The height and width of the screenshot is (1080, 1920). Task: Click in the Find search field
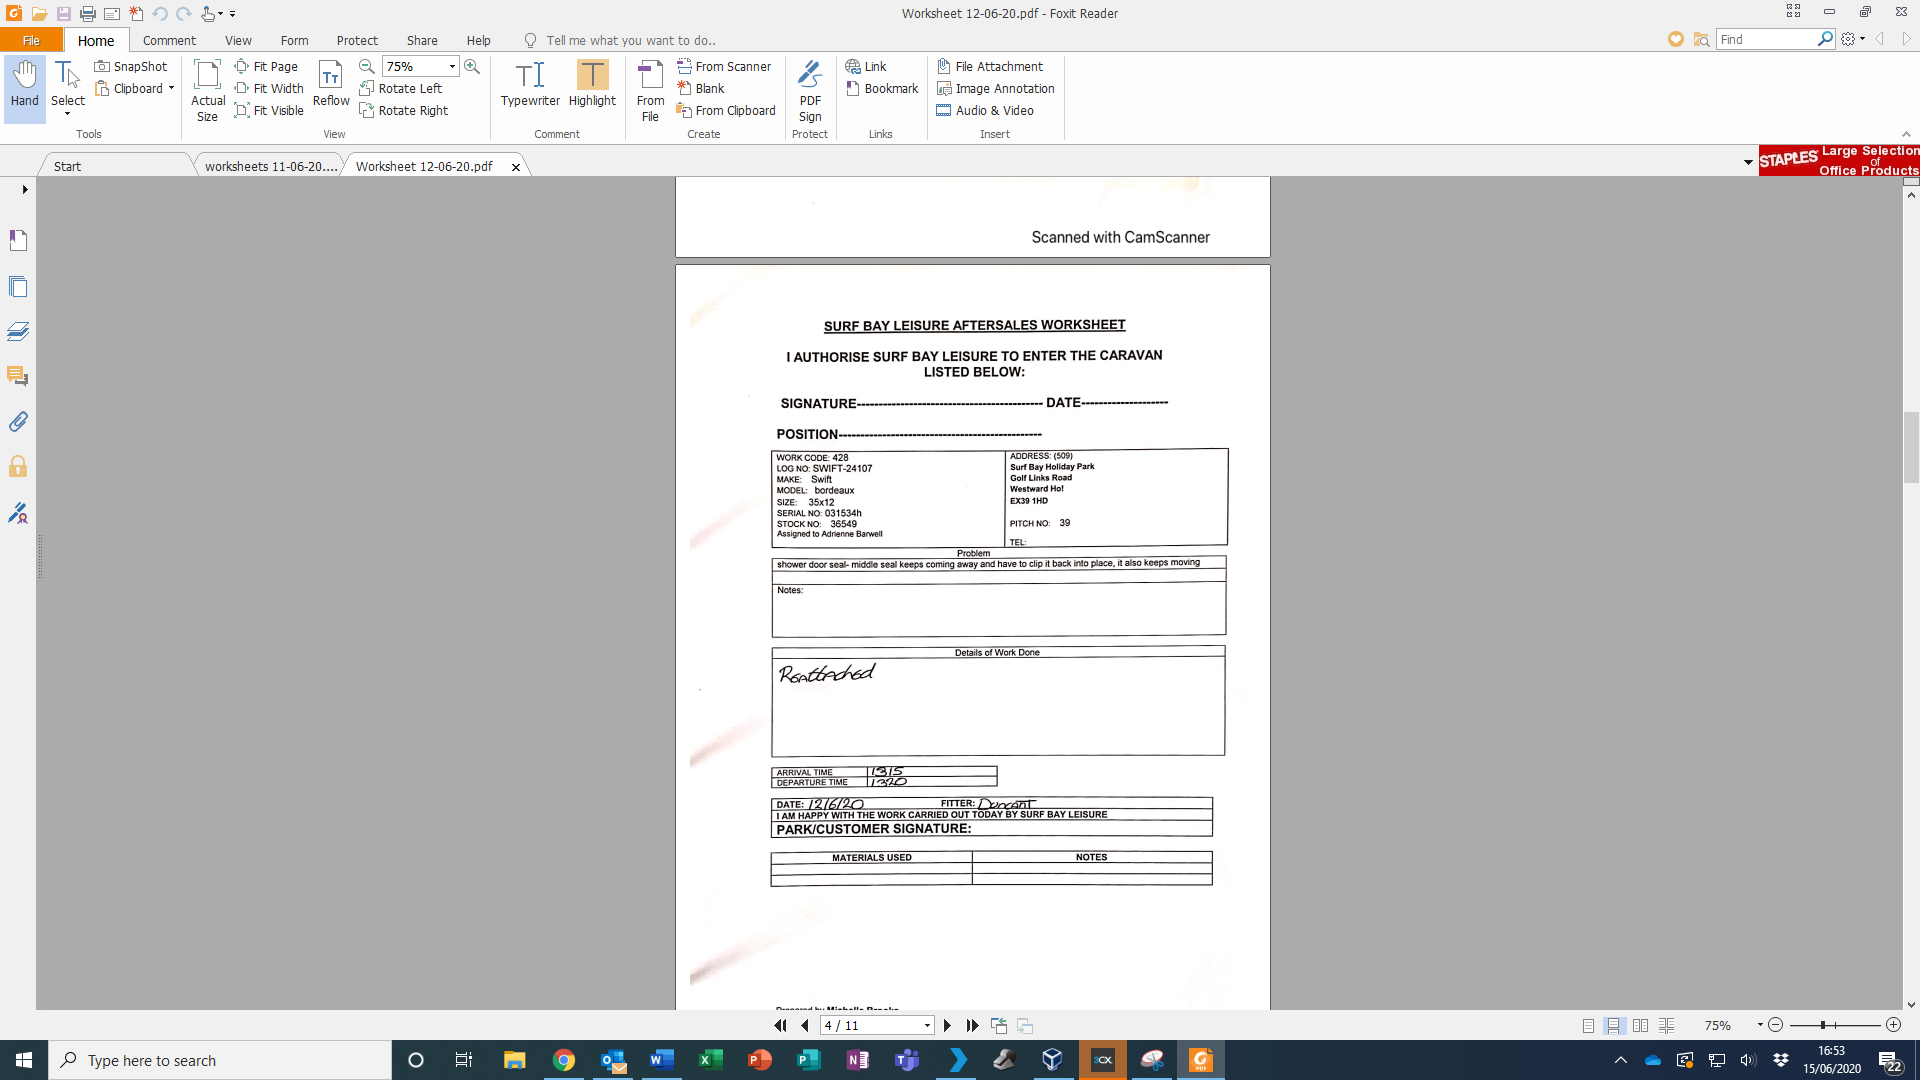[x=1765, y=39]
